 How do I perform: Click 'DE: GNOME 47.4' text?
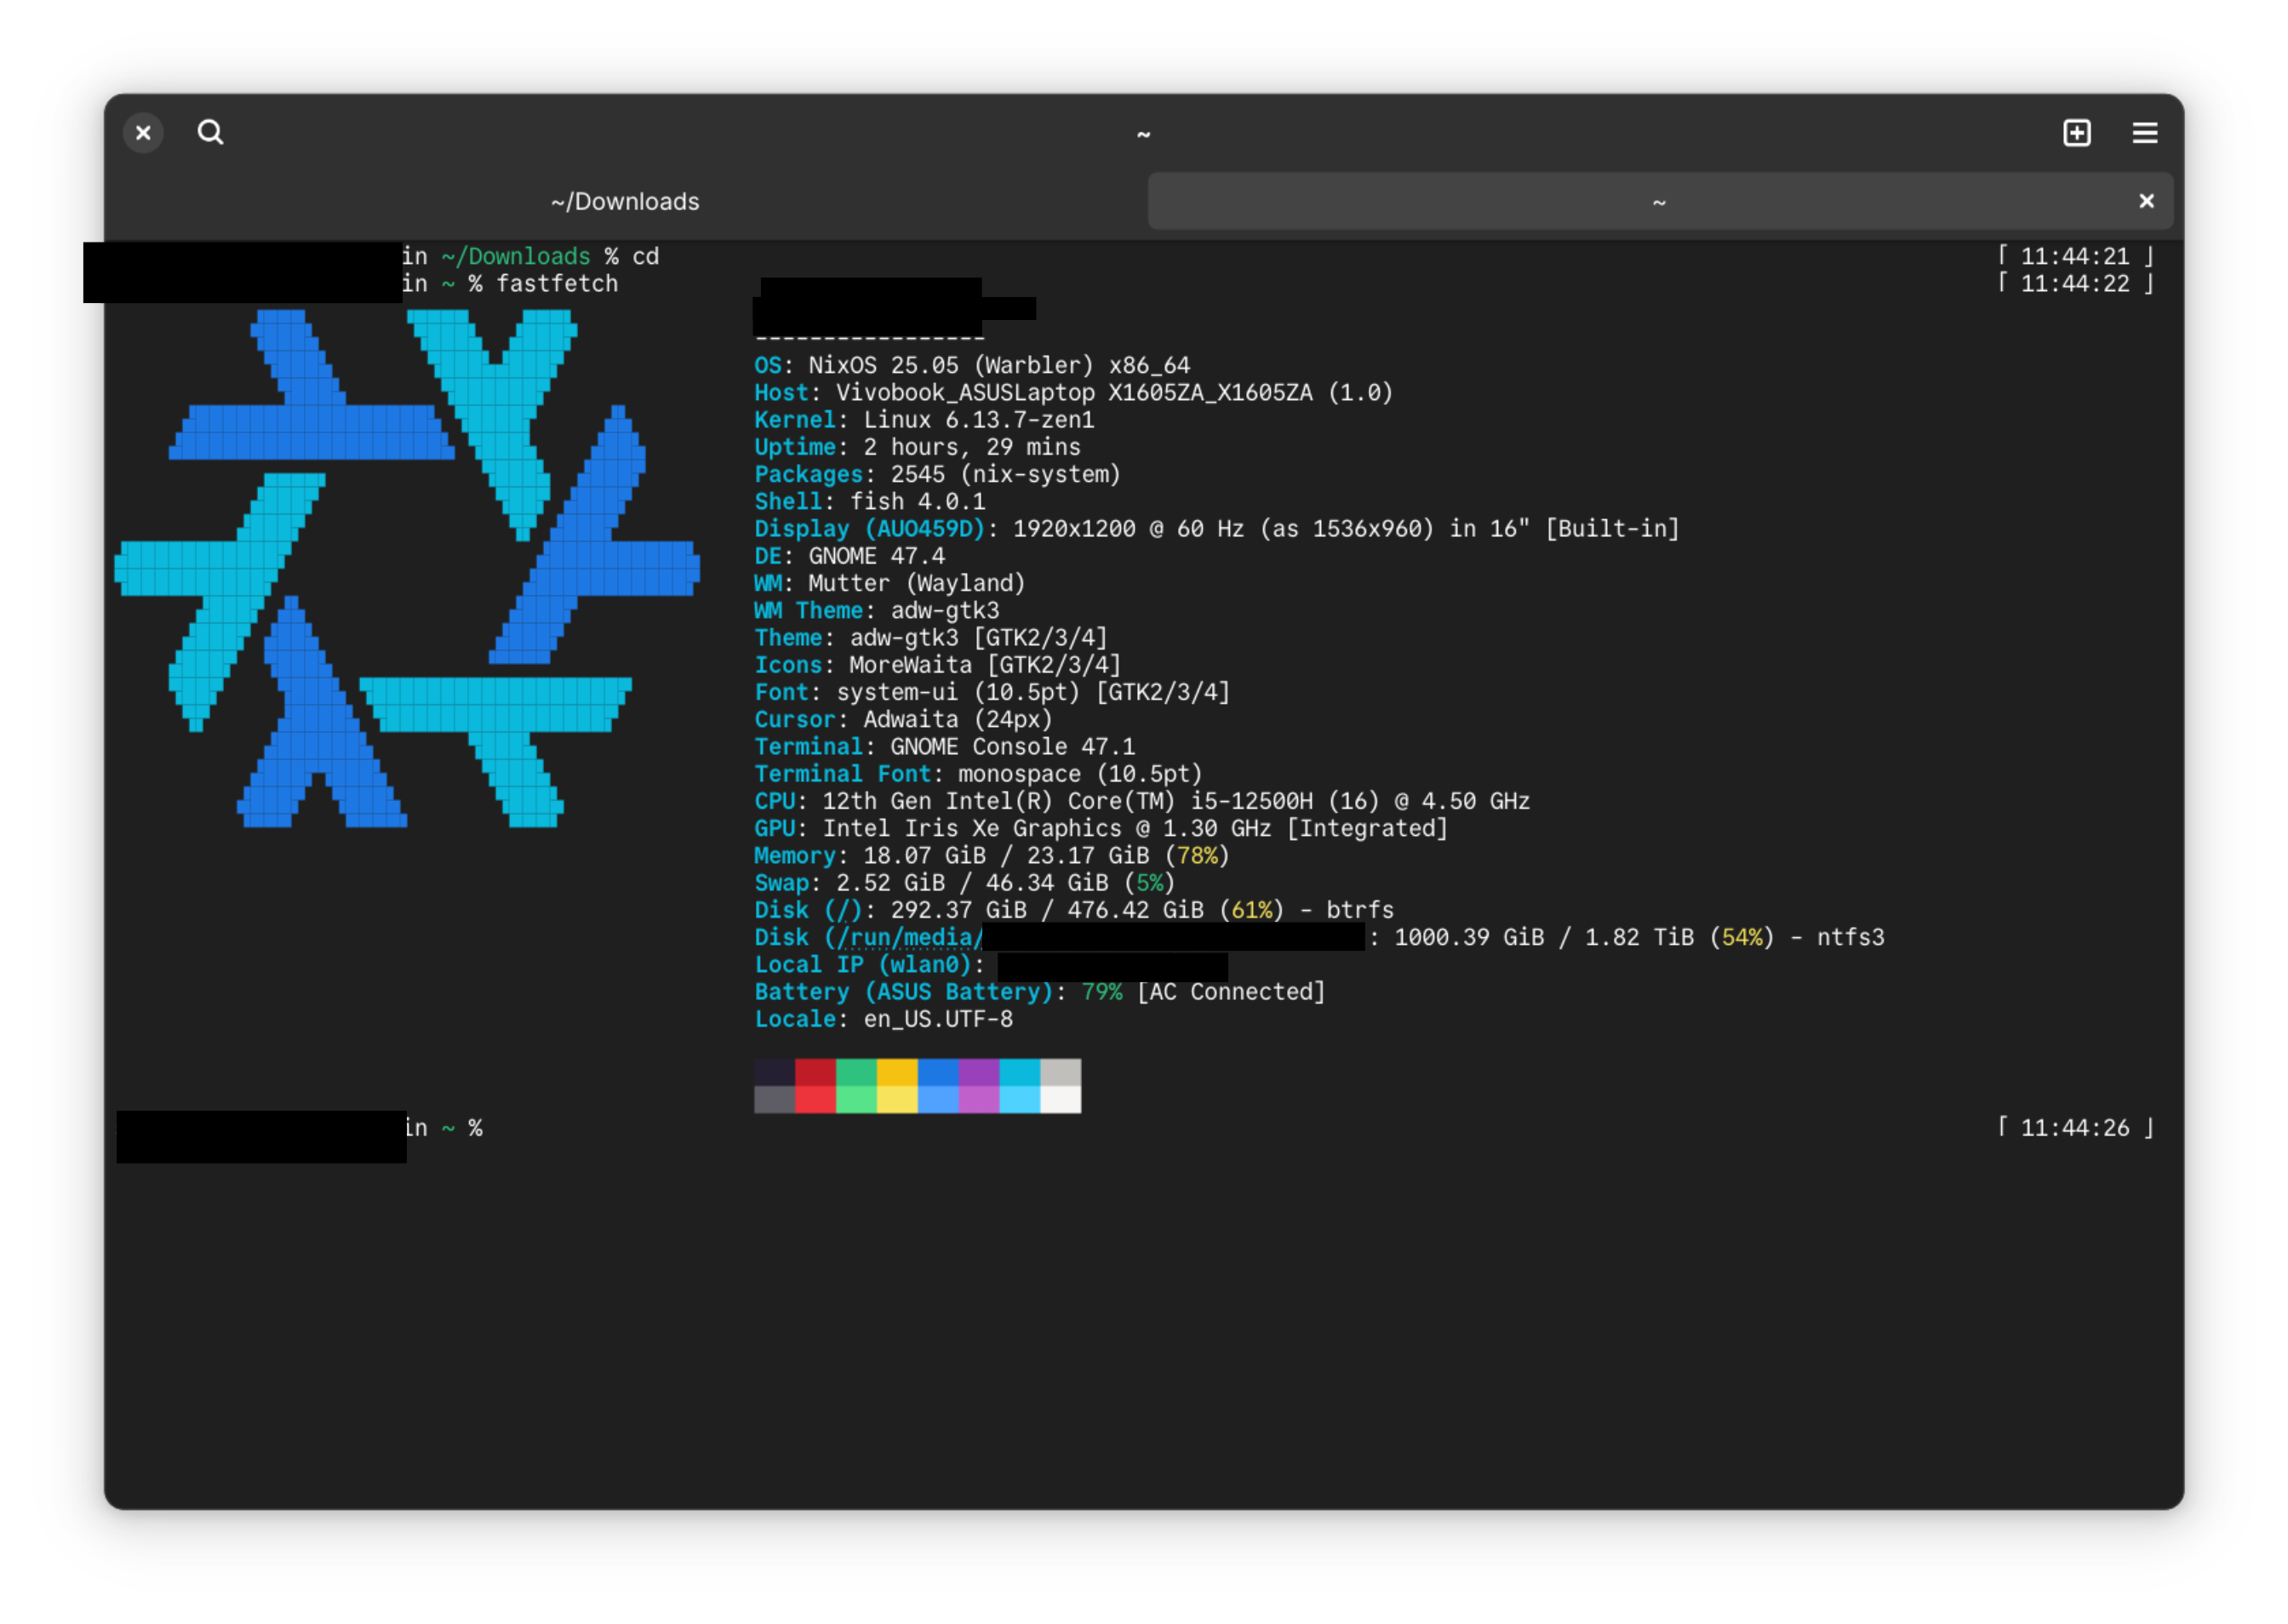pyautogui.click(x=849, y=556)
